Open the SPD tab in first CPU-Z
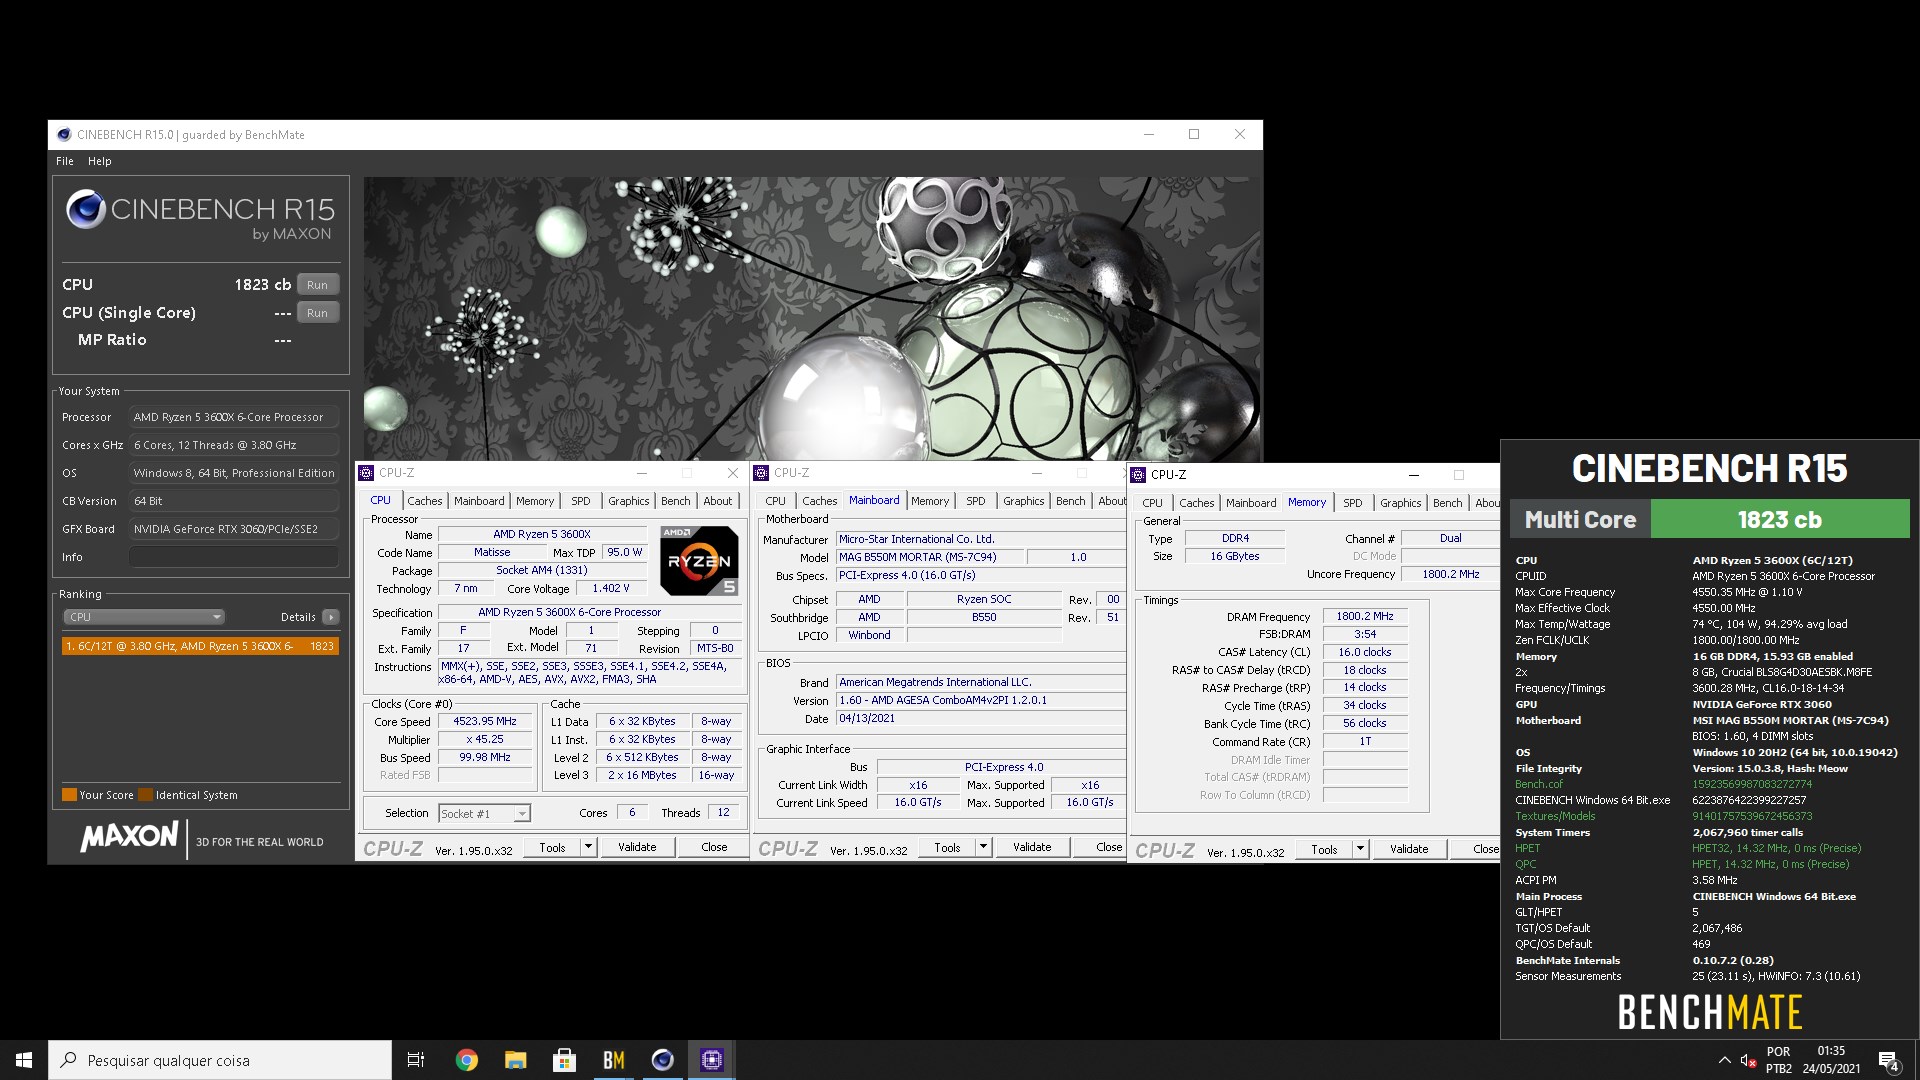The width and height of the screenshot is (1920, 1080). 580,501
